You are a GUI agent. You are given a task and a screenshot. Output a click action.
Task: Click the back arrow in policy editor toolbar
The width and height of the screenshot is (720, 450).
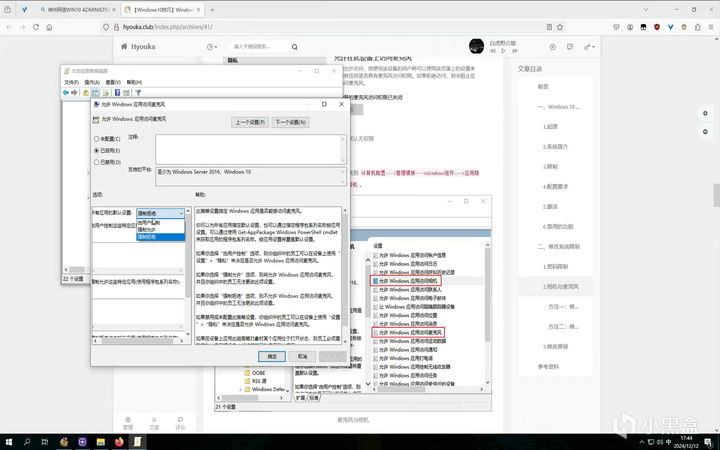click(66, 93)
